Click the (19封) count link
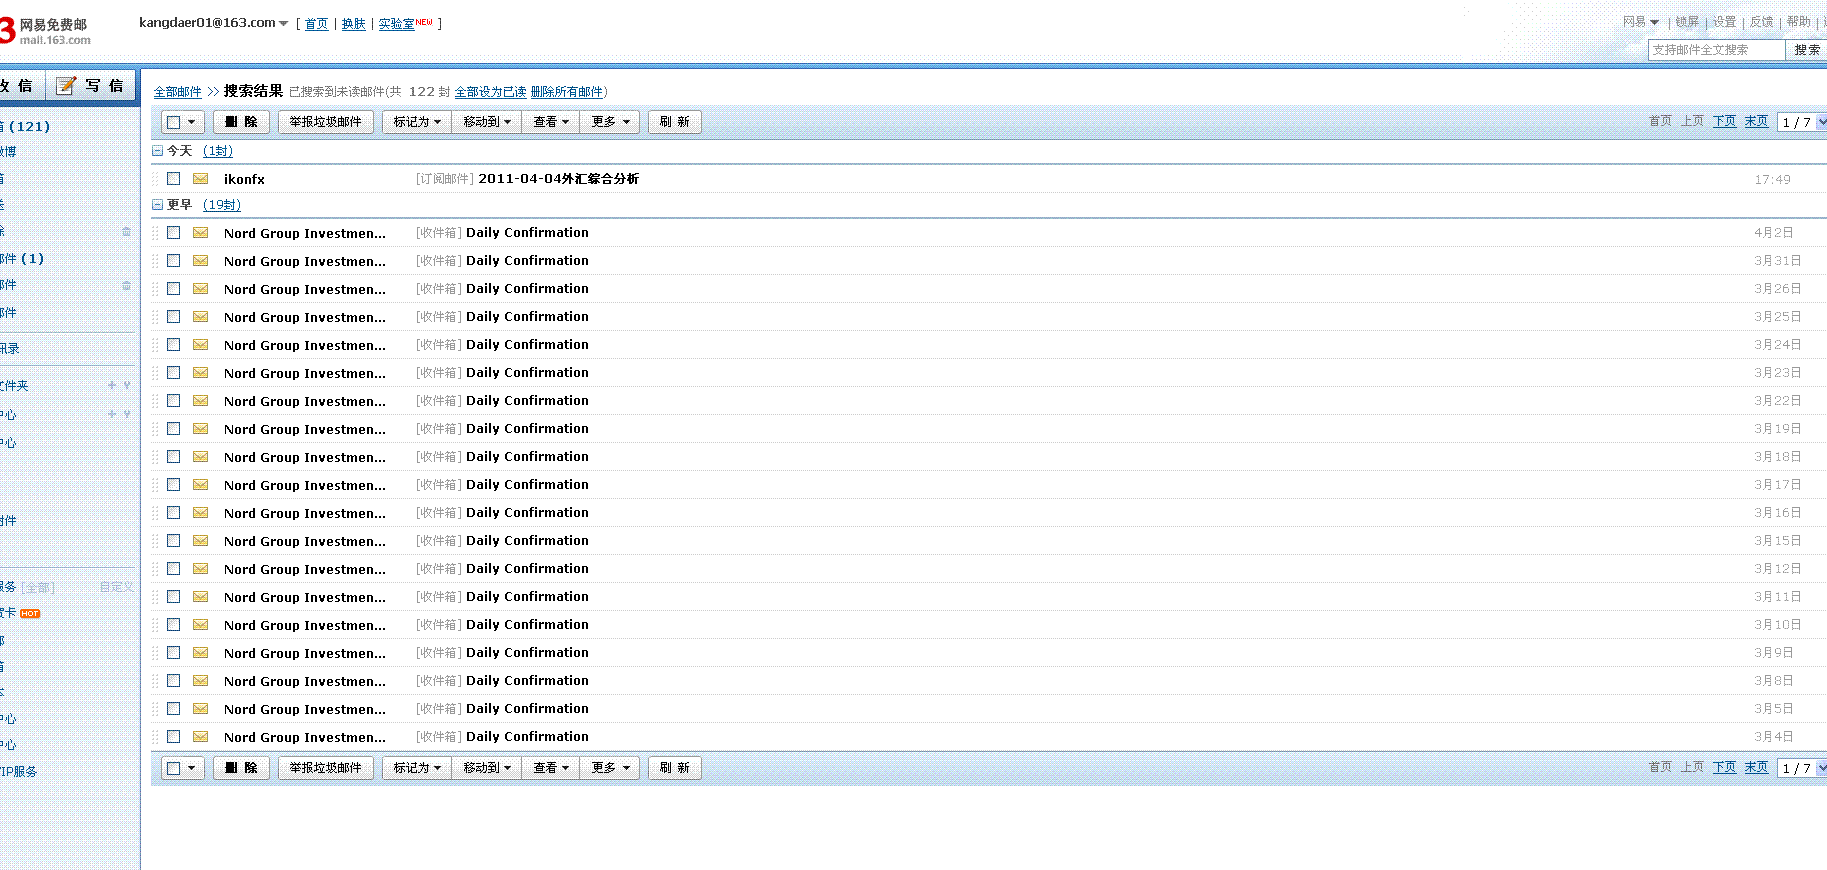The width and height of the screenshot is (1827, 870). click(x=222, y=205)
